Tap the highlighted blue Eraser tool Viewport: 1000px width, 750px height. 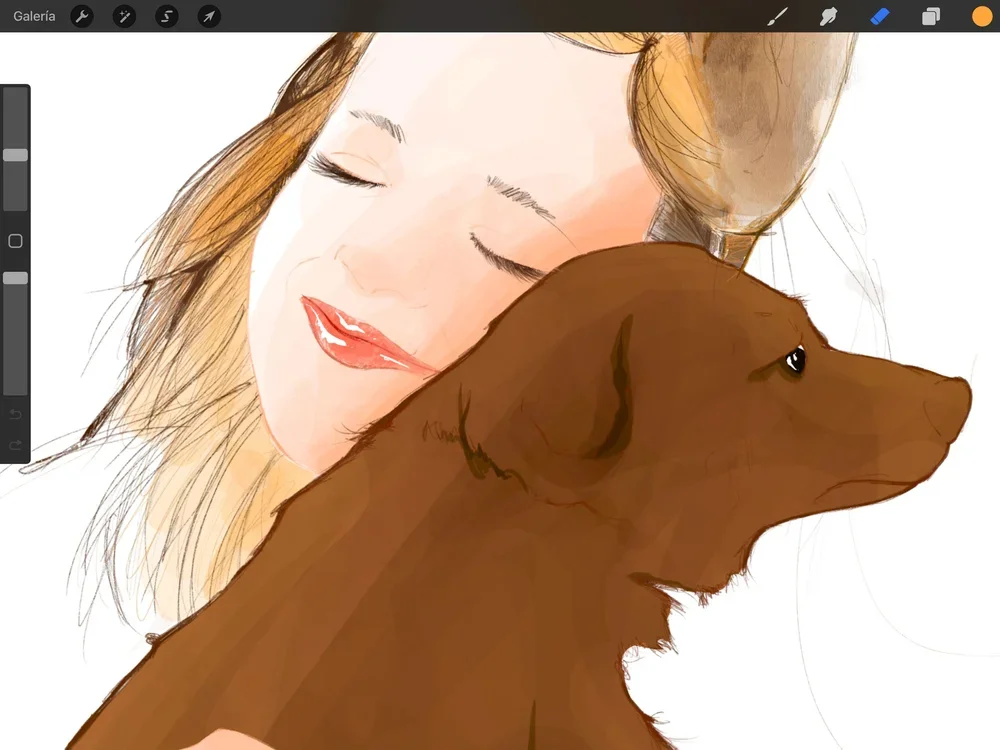(880, 15)
